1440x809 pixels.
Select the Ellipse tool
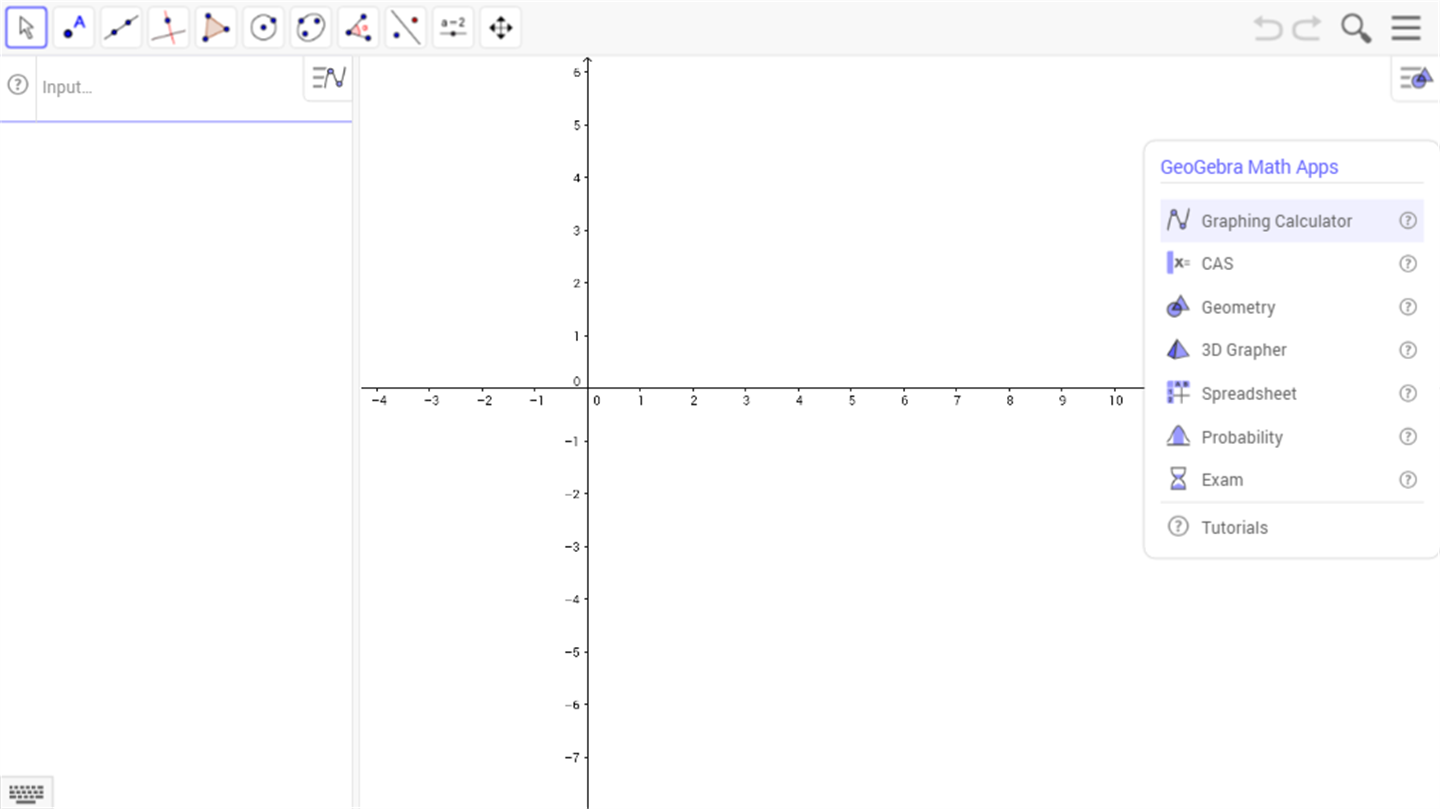[311, 28]
